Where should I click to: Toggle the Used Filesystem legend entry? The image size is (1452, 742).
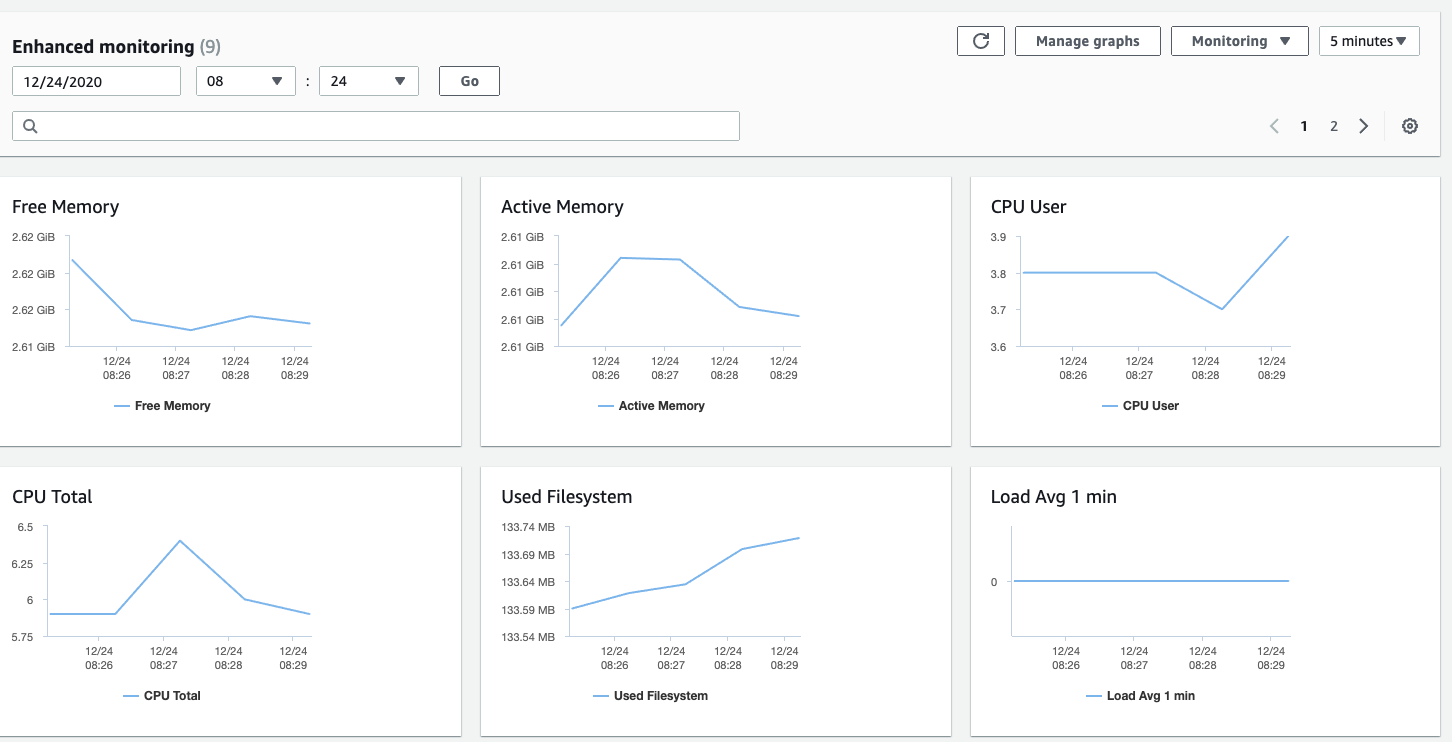(650, 696)
